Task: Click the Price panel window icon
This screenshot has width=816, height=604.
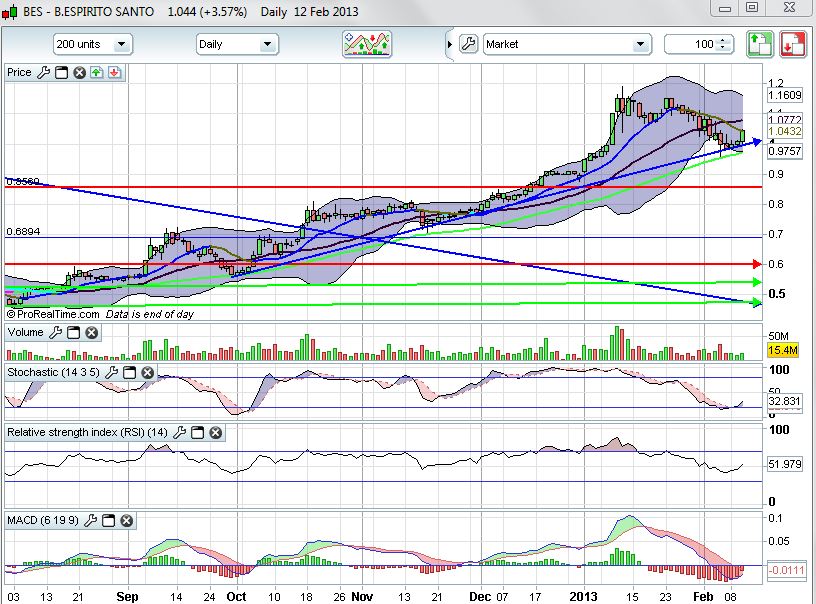Action: click(61, 72)
